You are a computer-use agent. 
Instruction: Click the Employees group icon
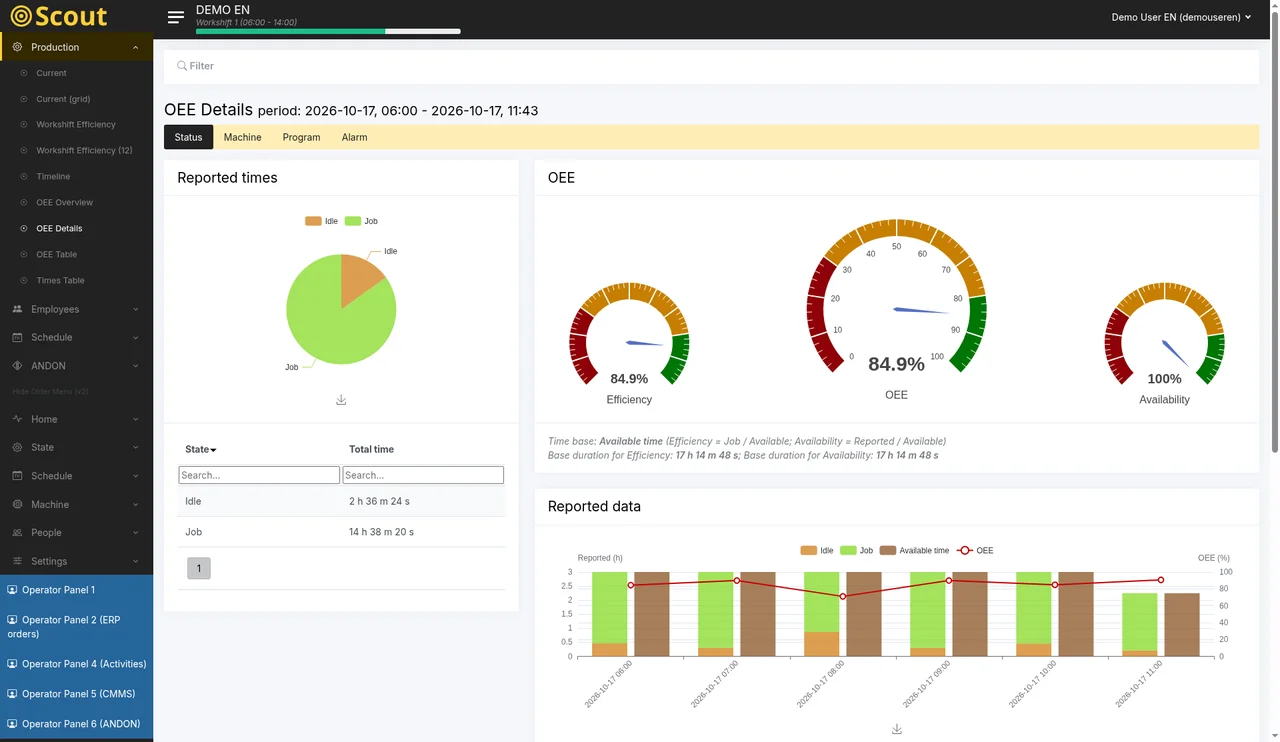[x=17, y=309]
